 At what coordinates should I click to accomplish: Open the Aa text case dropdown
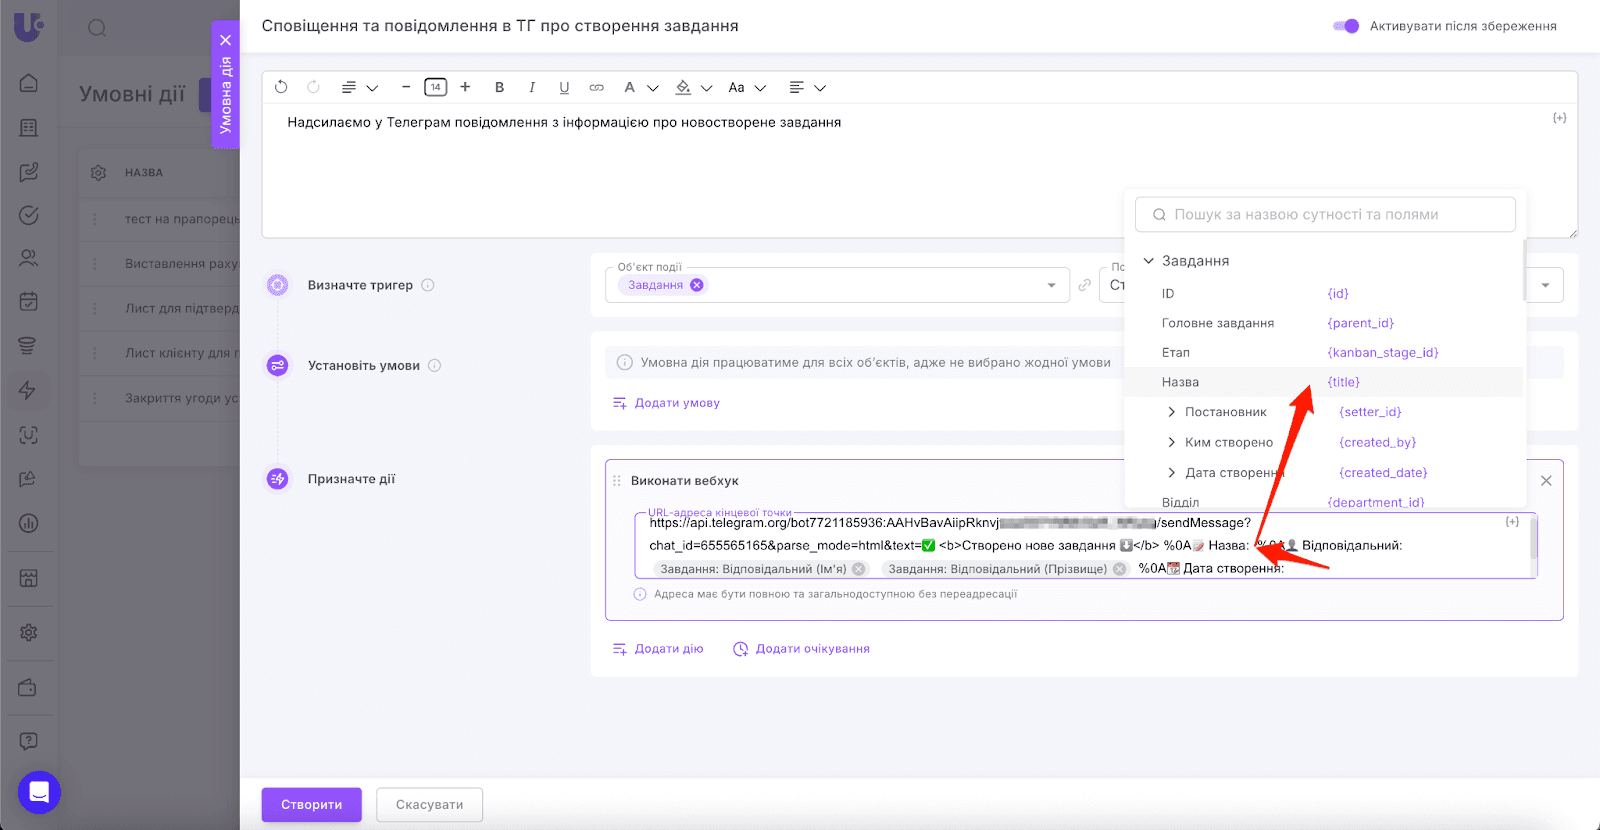pos(746,87)
